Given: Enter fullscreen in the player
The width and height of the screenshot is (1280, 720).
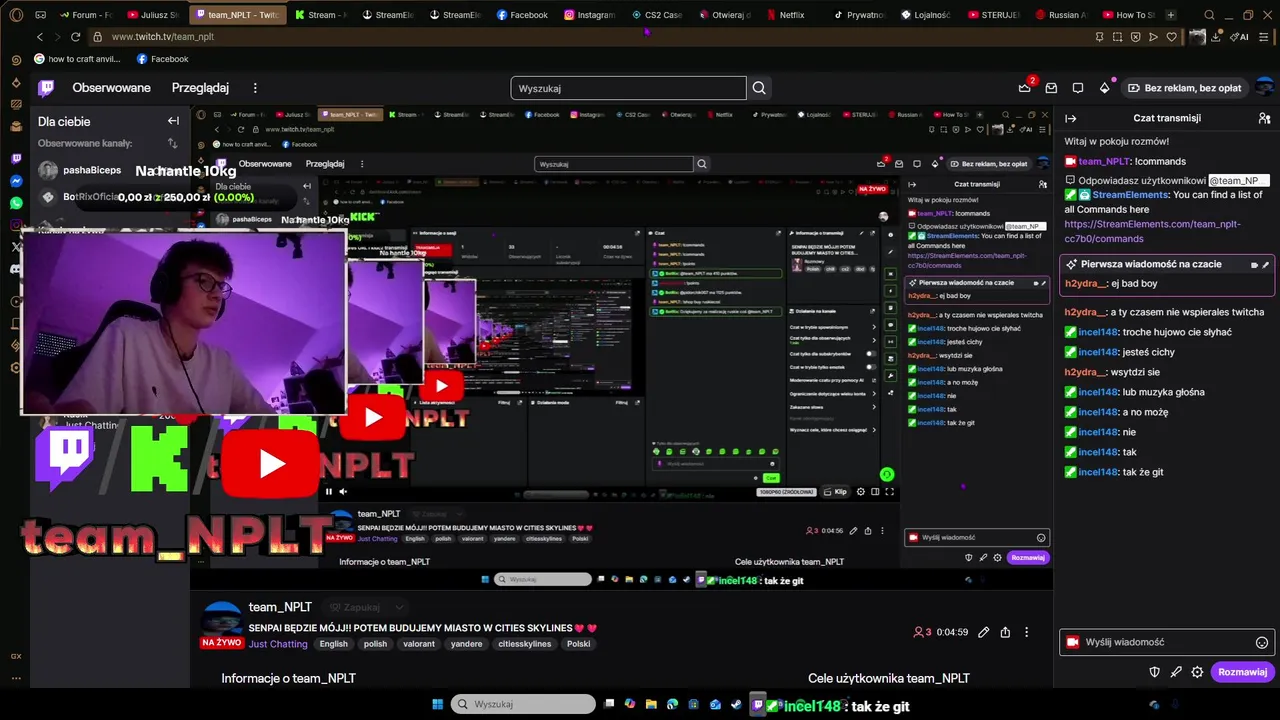Looking at the screenshot, I should (x=889, y=491).
